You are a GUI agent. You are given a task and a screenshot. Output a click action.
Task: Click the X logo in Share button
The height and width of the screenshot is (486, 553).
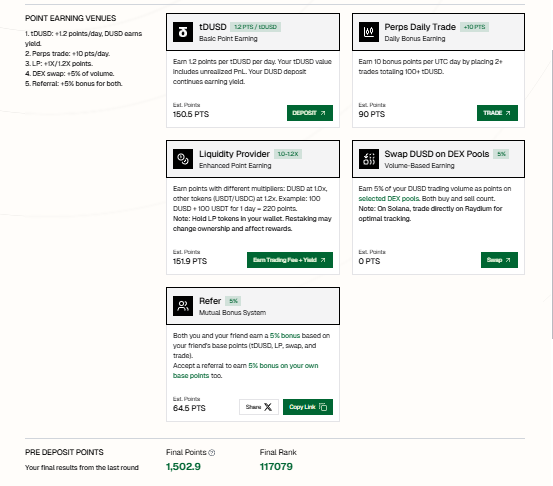[268, 407]
